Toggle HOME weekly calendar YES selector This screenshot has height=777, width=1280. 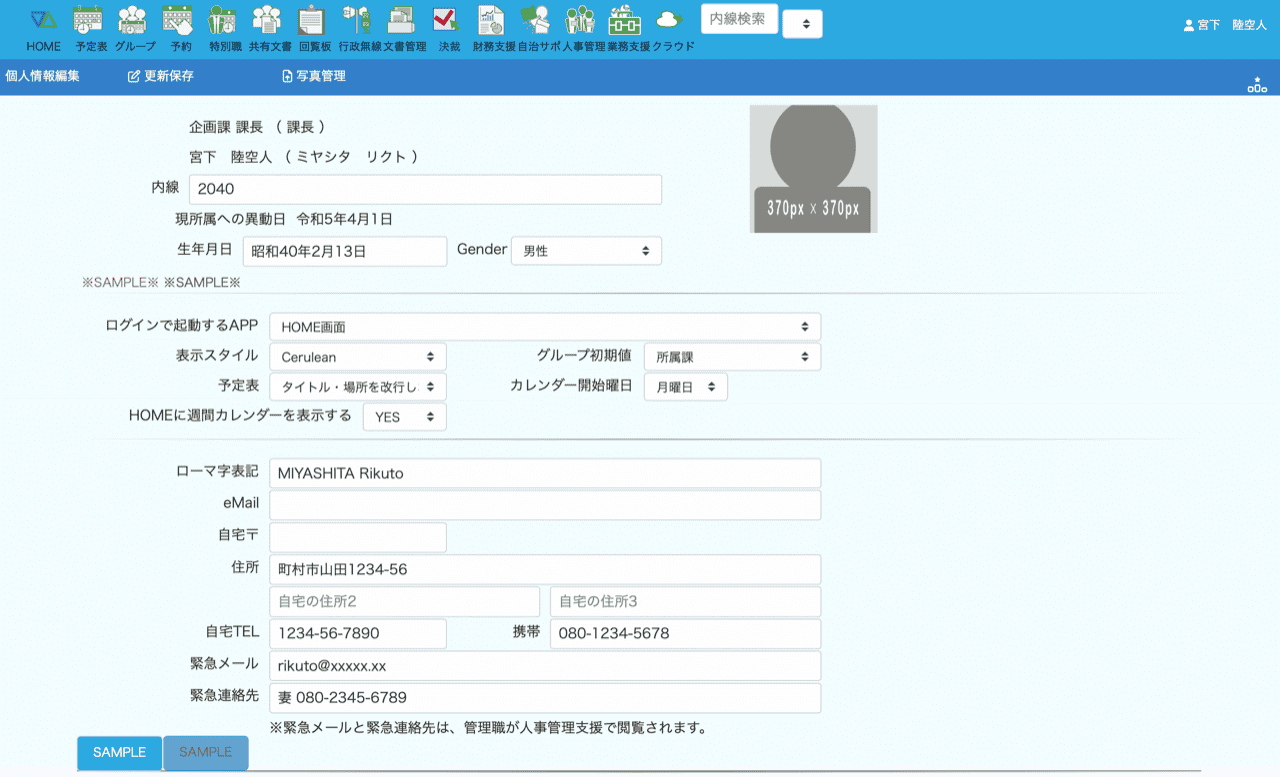[404, 417]
